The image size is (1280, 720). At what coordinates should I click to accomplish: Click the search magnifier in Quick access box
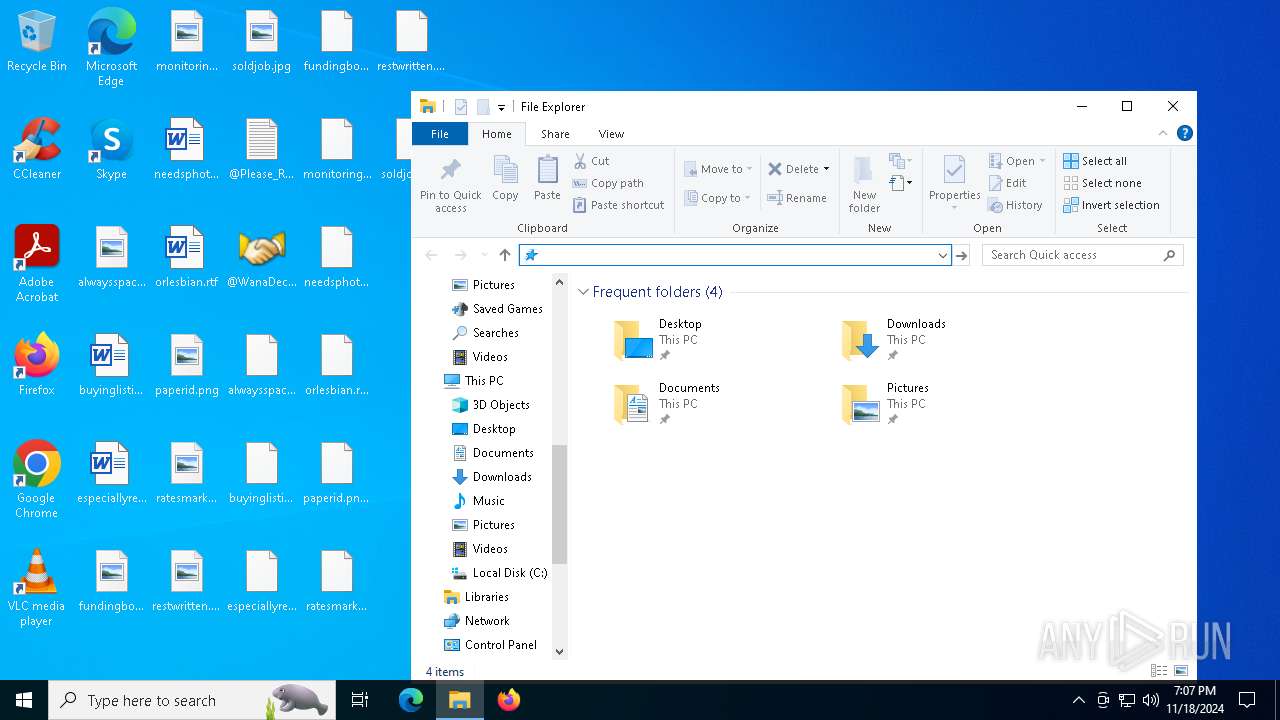pyautogui.click(x=1169, y=255)
